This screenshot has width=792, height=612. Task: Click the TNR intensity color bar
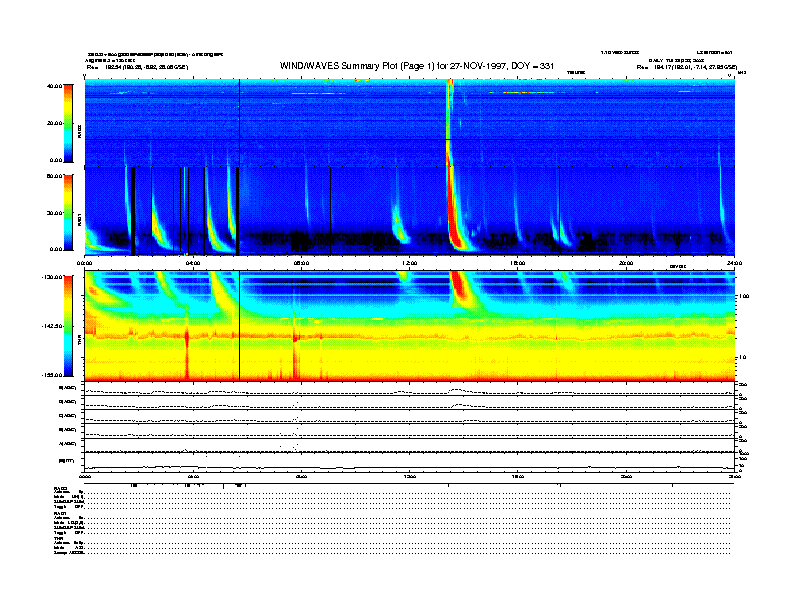[x=68, y=326]
